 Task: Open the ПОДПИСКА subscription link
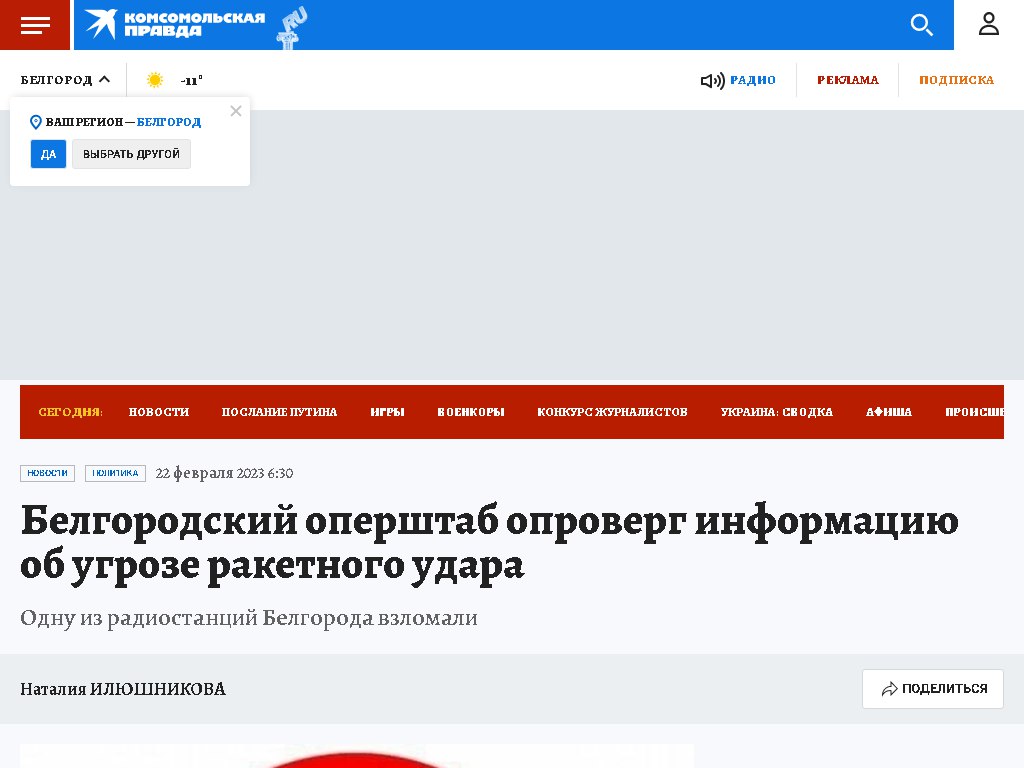coord(956,80)
